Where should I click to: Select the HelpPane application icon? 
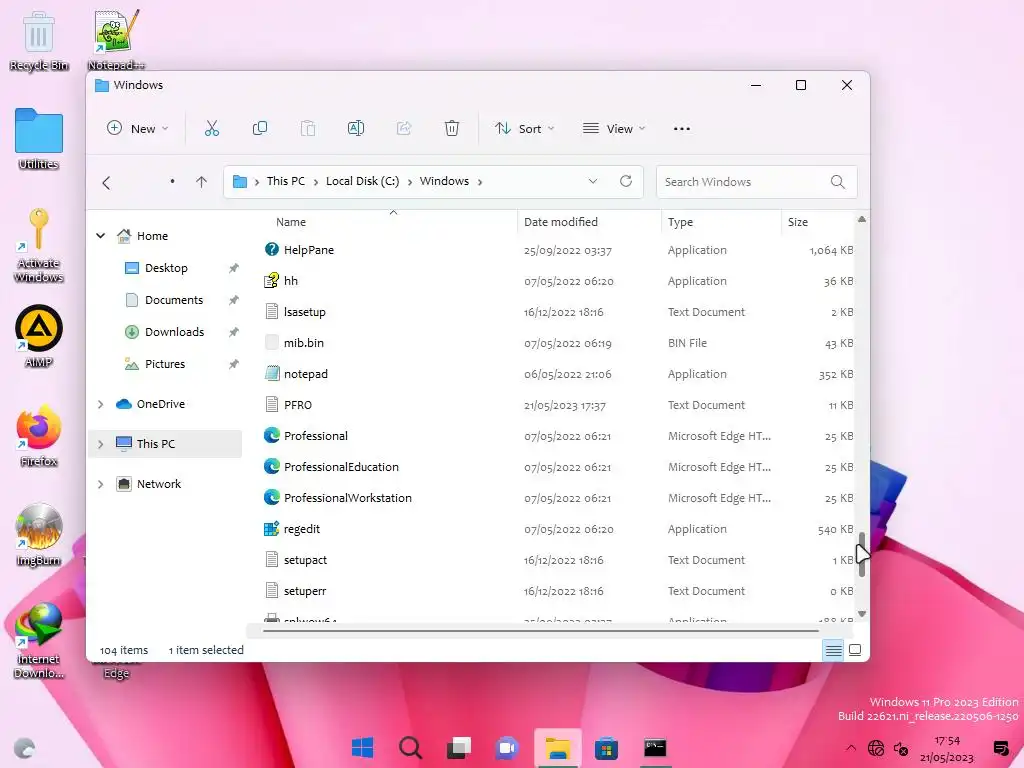(272, 249)
